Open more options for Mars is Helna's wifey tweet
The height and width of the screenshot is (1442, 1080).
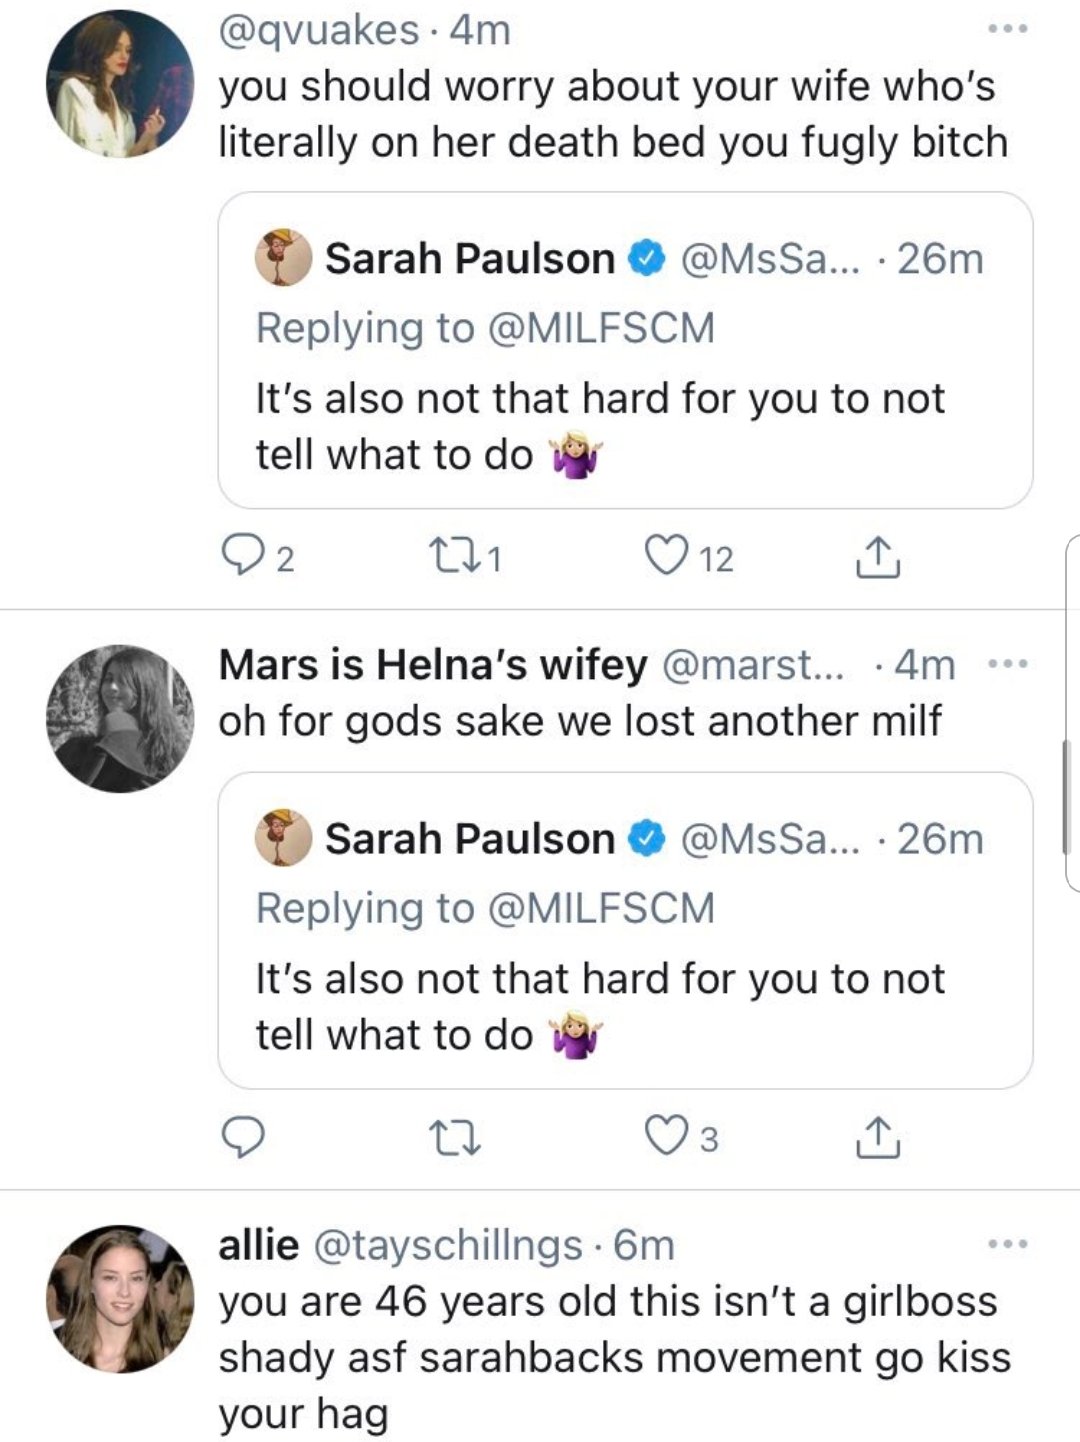[x=1007, y=665]
